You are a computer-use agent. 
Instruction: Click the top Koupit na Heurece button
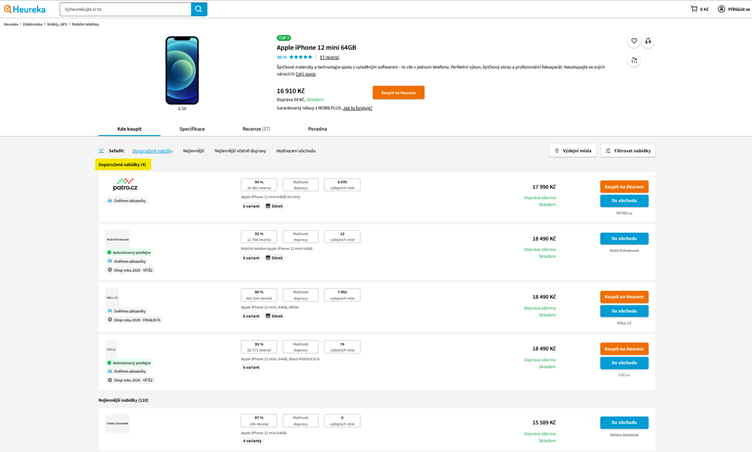(x=399, y=92)
